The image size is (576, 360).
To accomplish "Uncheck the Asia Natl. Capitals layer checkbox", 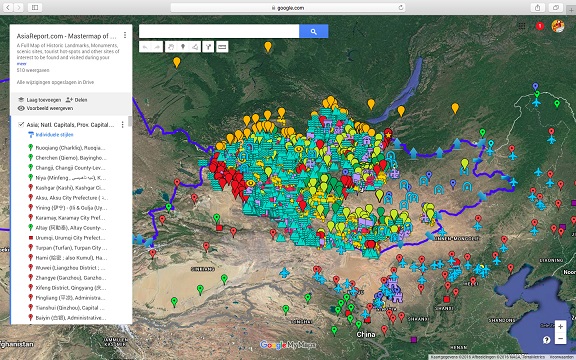I will tap(21, 125).
